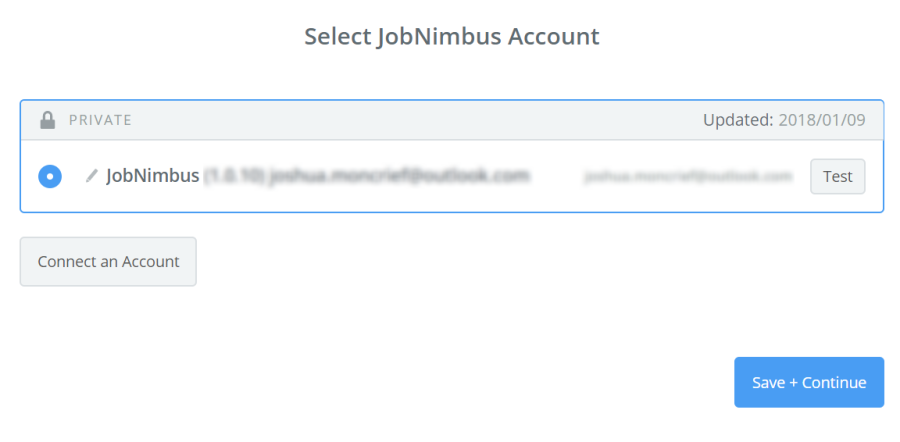Click the padlock icon beside PRIVATE

pos(48,120)
